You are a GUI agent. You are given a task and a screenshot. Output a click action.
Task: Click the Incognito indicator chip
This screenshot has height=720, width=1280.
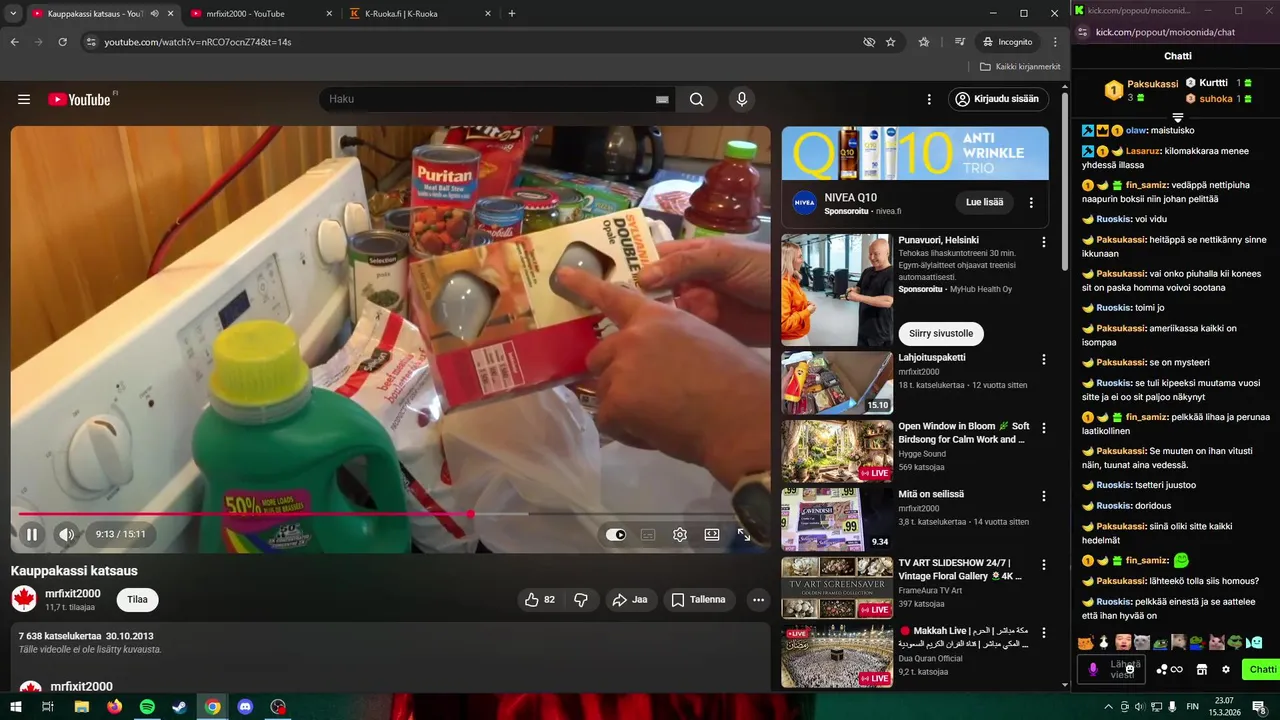click(1007, 42)
